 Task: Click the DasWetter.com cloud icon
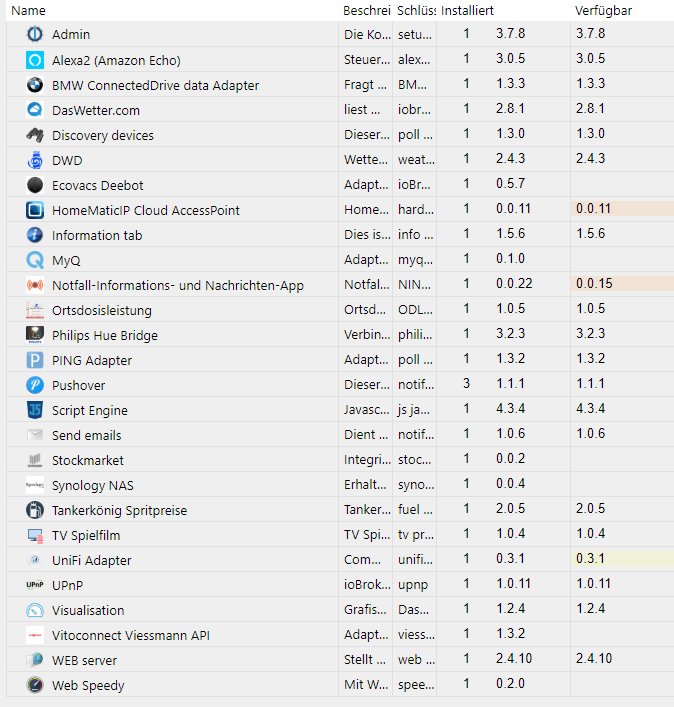(x=35, y=110)
